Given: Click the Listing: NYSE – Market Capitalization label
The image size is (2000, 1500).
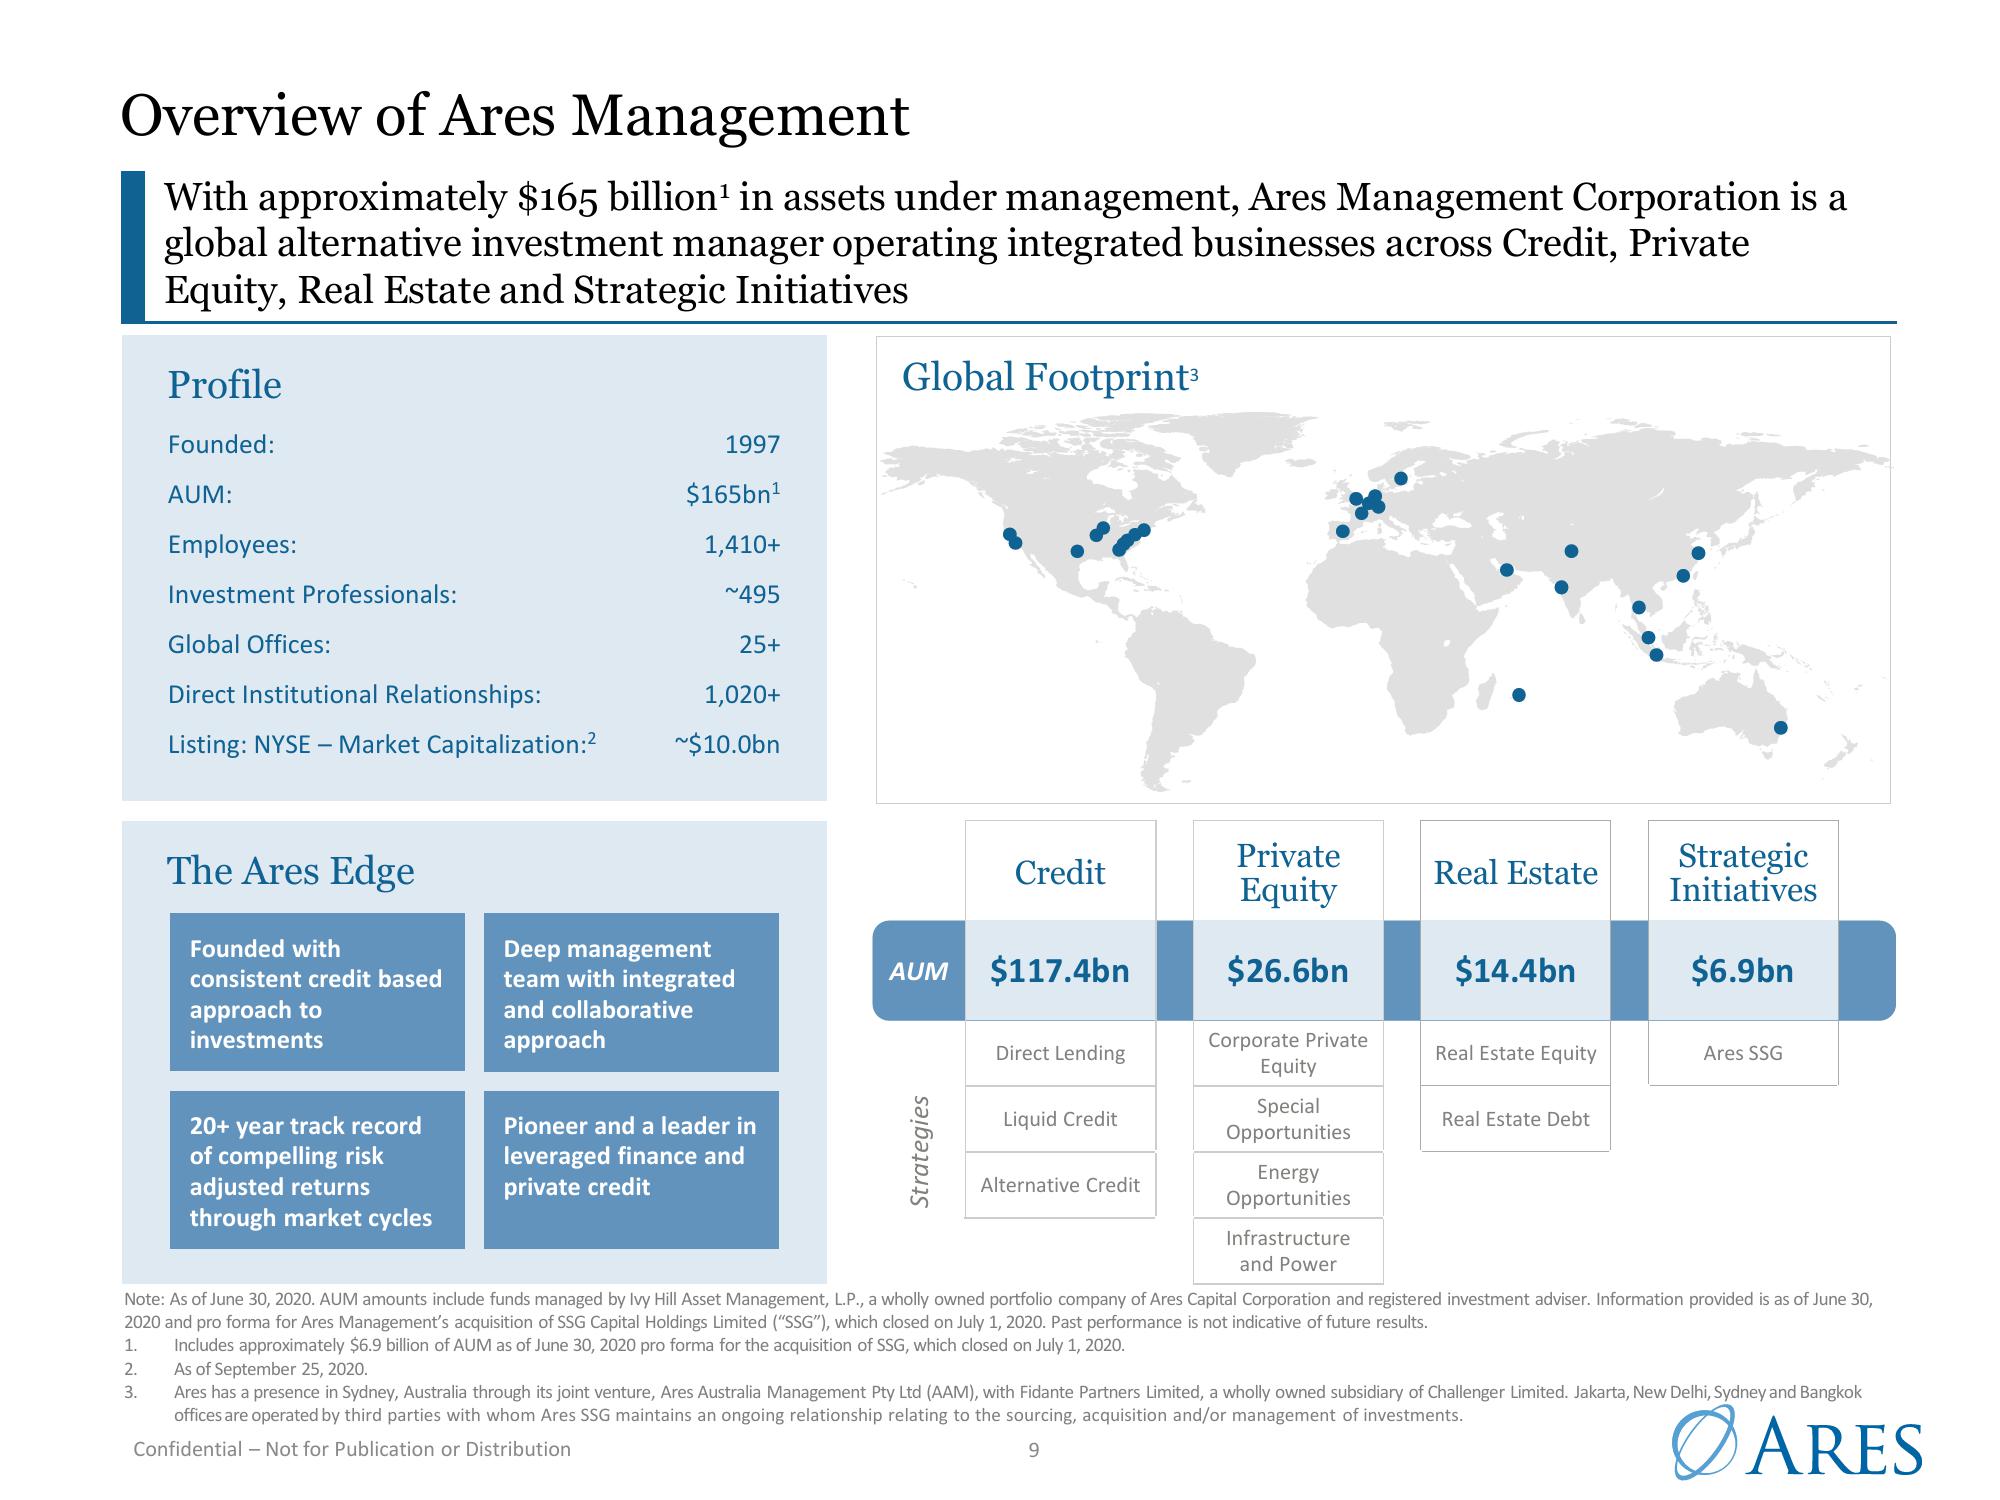Looking at the screenshot, I should [x=382, y=744].
